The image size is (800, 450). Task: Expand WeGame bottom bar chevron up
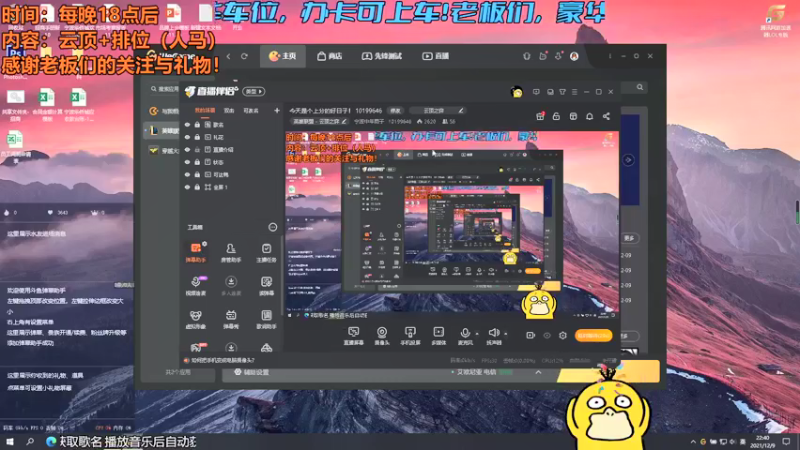538,372
